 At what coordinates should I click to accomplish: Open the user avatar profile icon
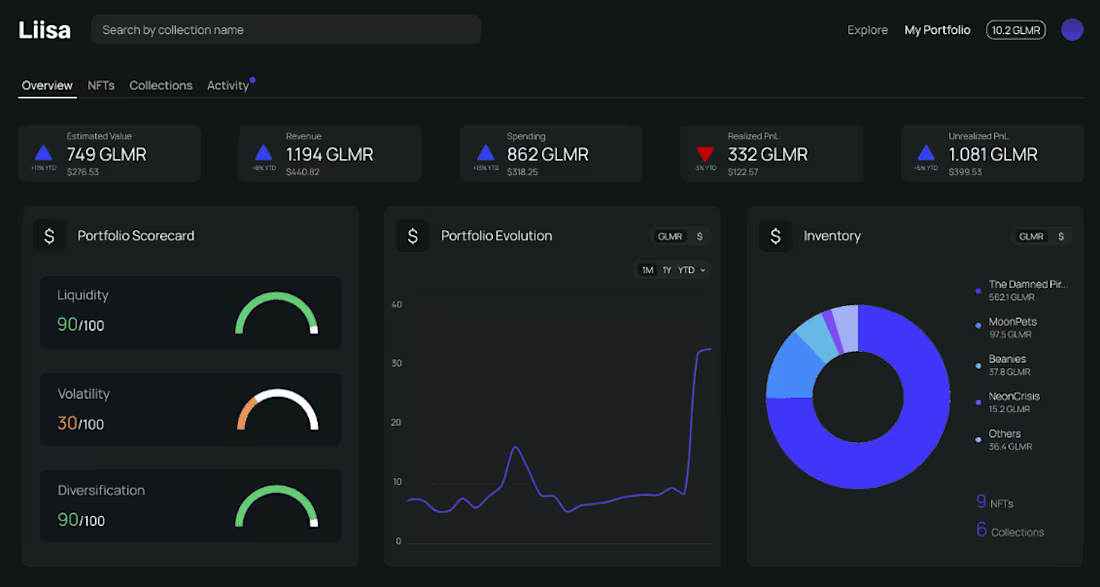[x=1072, y=29]
